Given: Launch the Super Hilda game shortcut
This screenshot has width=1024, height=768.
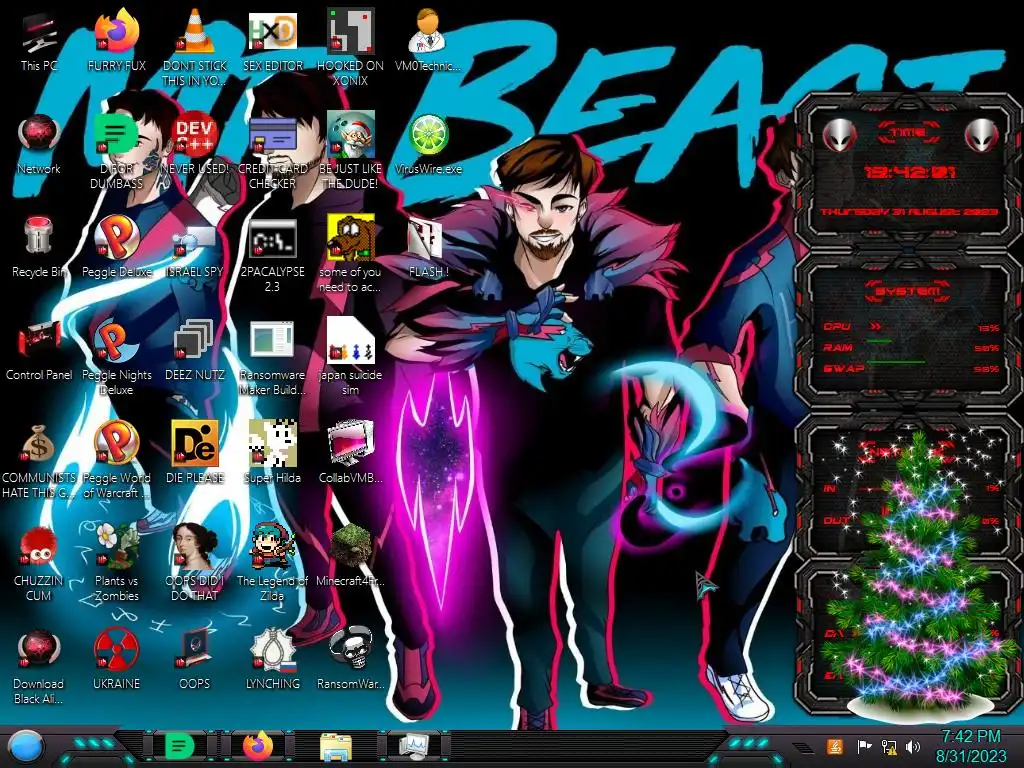Looking at the screenshot, I should click(x=273, y=454).
